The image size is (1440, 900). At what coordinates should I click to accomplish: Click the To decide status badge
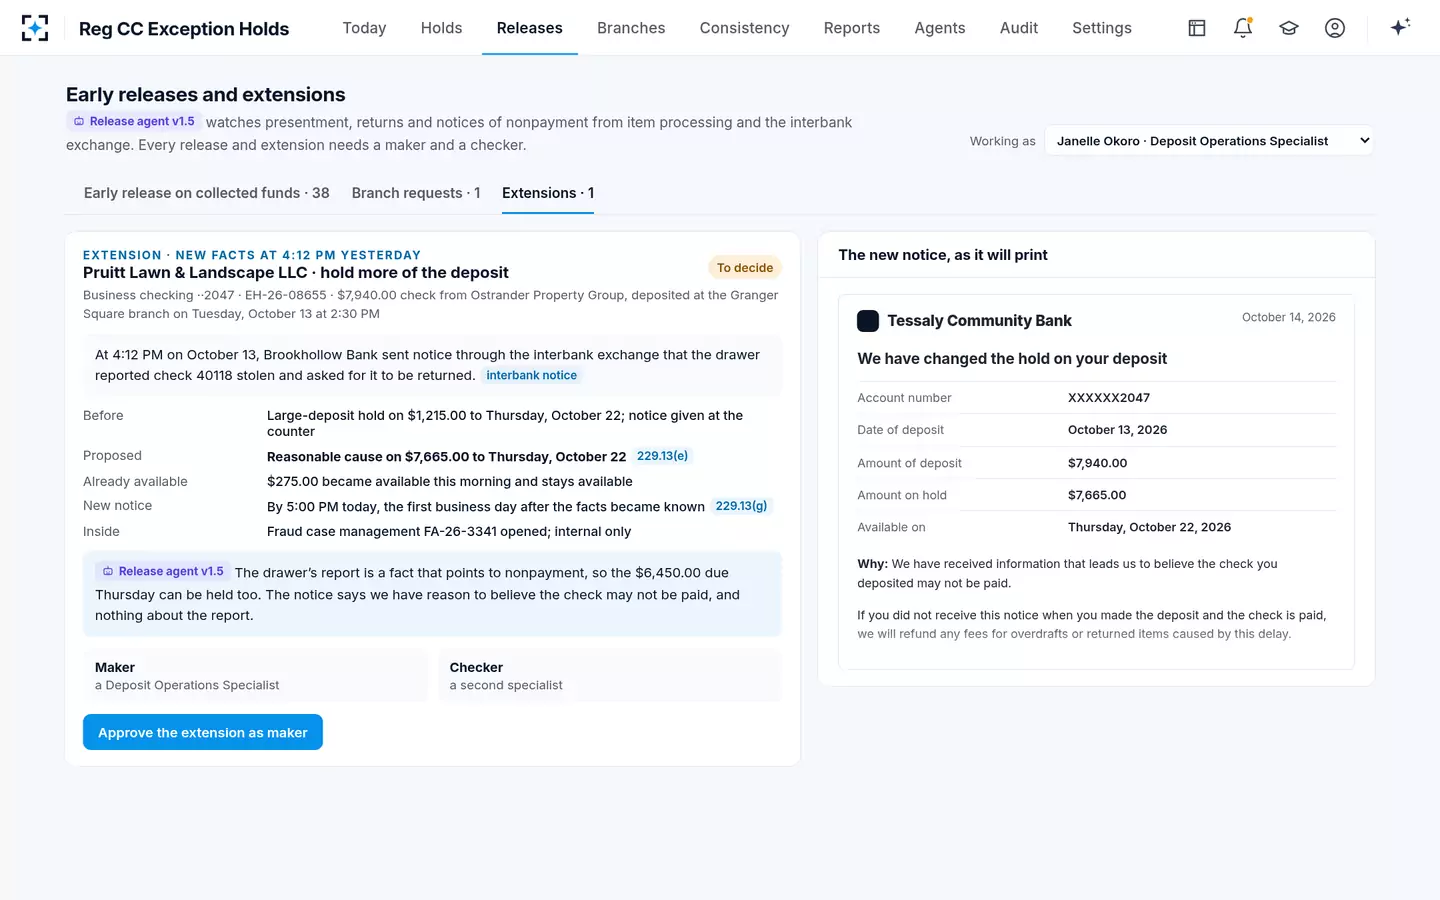pyautogui.click(x=745, y=268)
